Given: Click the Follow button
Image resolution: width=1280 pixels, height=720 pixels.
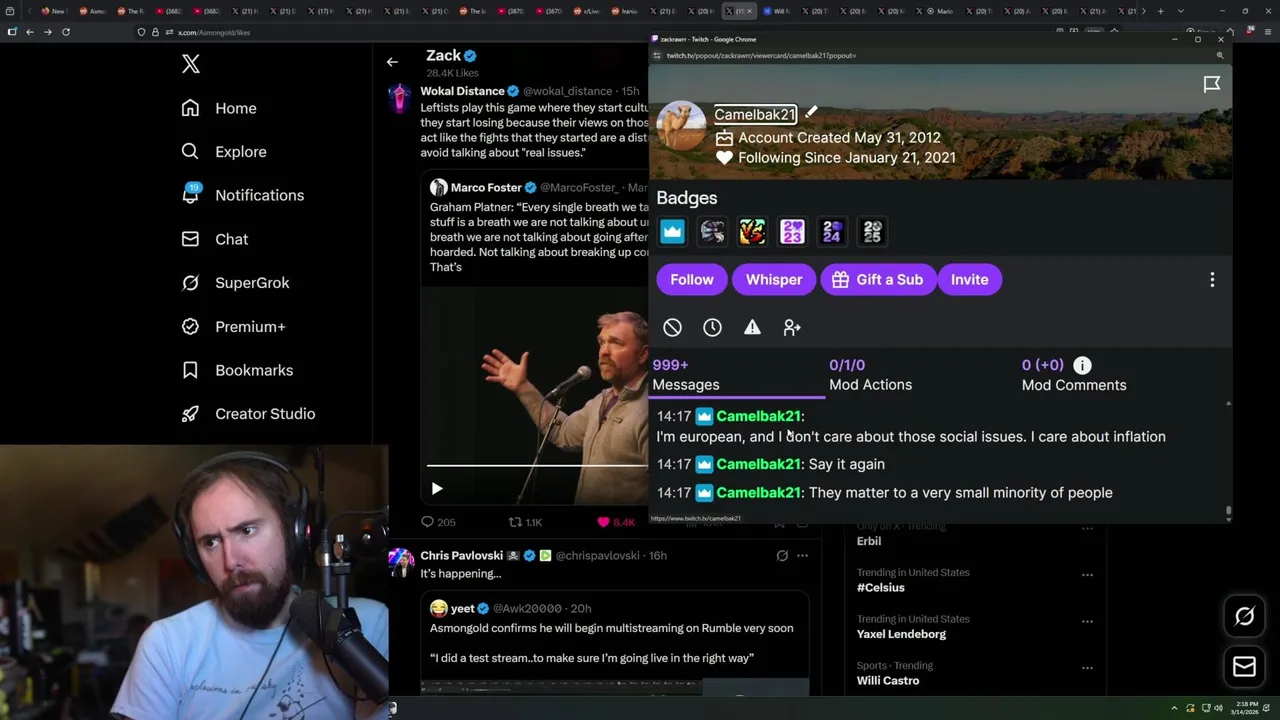Looking at the screenshot, I should (x=692, y=280).
